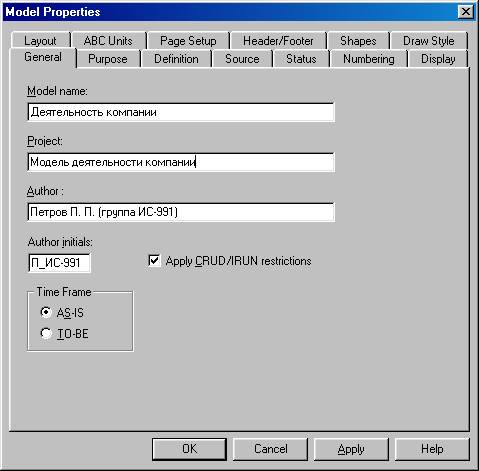Open the Display tab
Image resolution: width=479 pixels, height=471 pixels.
438,59
